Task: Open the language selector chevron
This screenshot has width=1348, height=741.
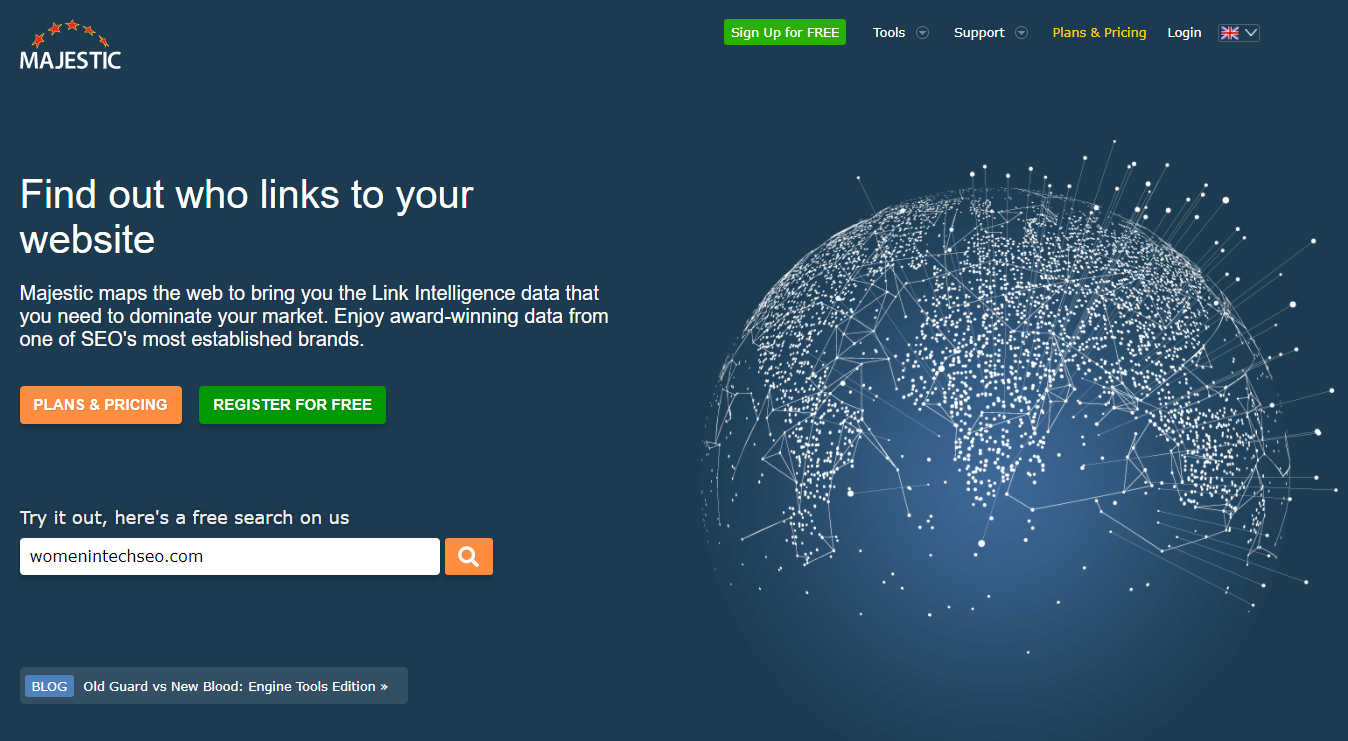Action: click(x=1250, y=33)
